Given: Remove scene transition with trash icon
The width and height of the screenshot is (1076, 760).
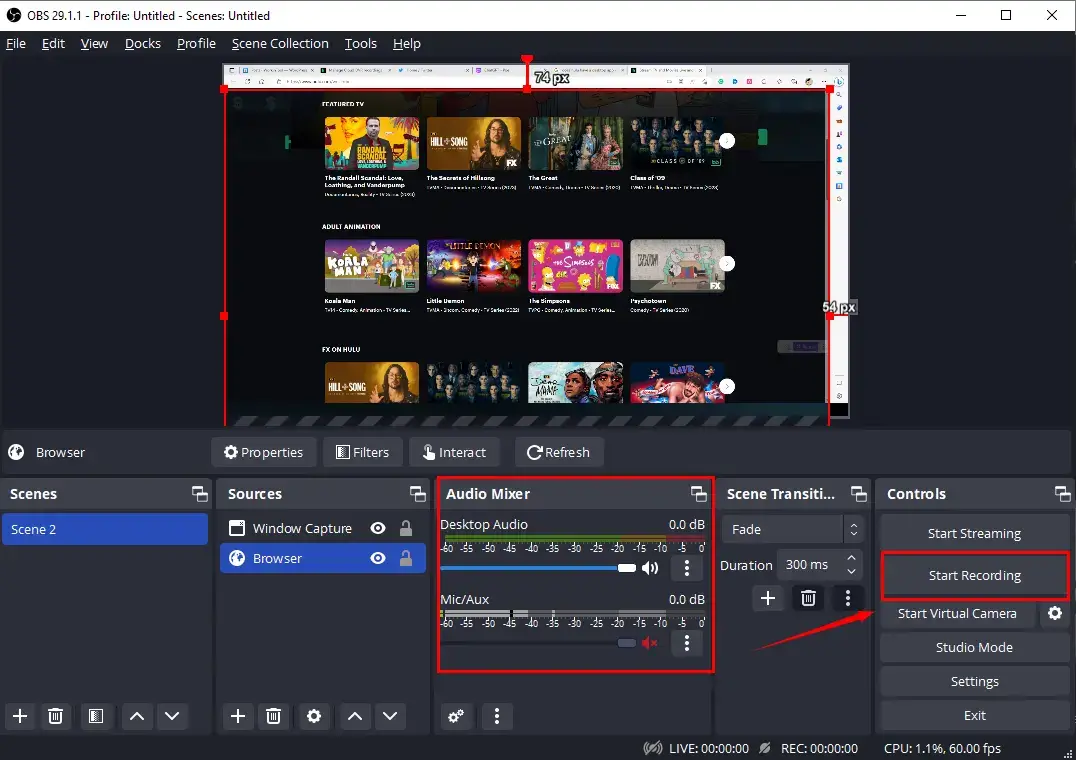Looking at the screenshot, I should coord(808,598).
